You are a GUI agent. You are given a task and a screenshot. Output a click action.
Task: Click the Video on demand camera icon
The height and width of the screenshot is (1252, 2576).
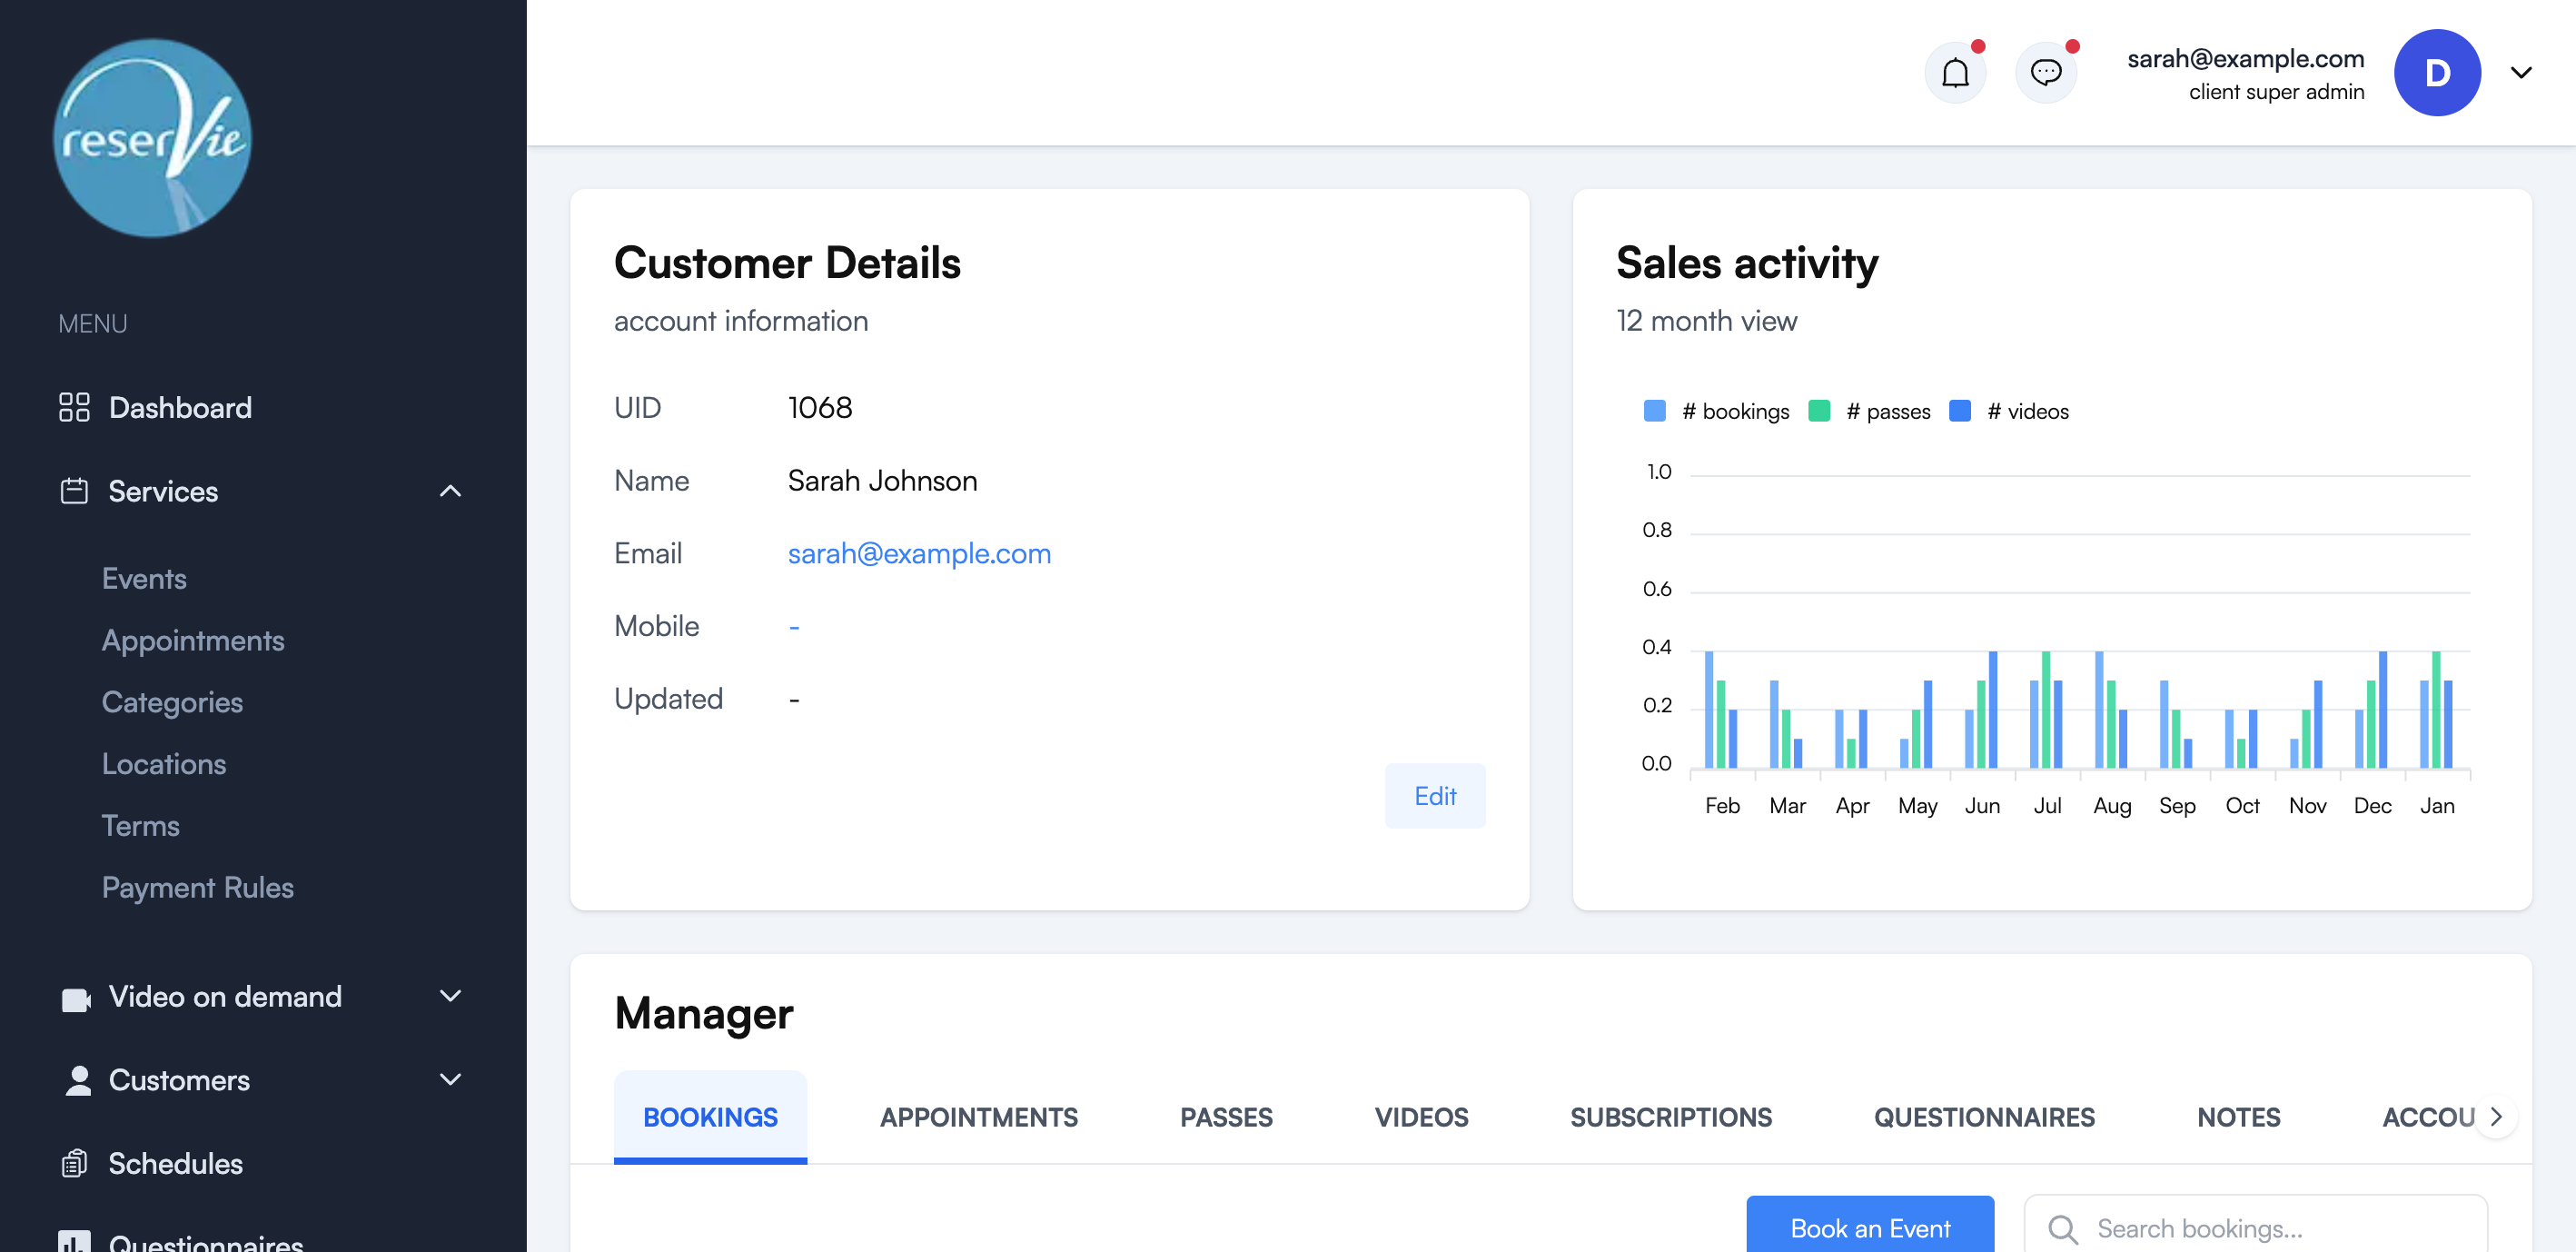pyautogui.click(x=76, y=996)
